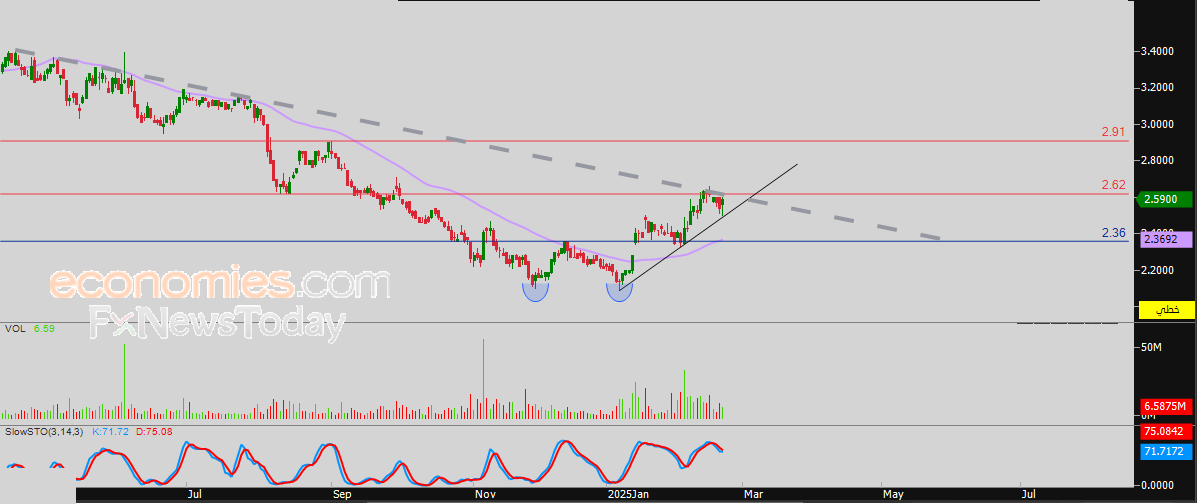Click the blue 71.7172 stochastic K value tag
1197x504 pixels.
(x=1167, y=452)
